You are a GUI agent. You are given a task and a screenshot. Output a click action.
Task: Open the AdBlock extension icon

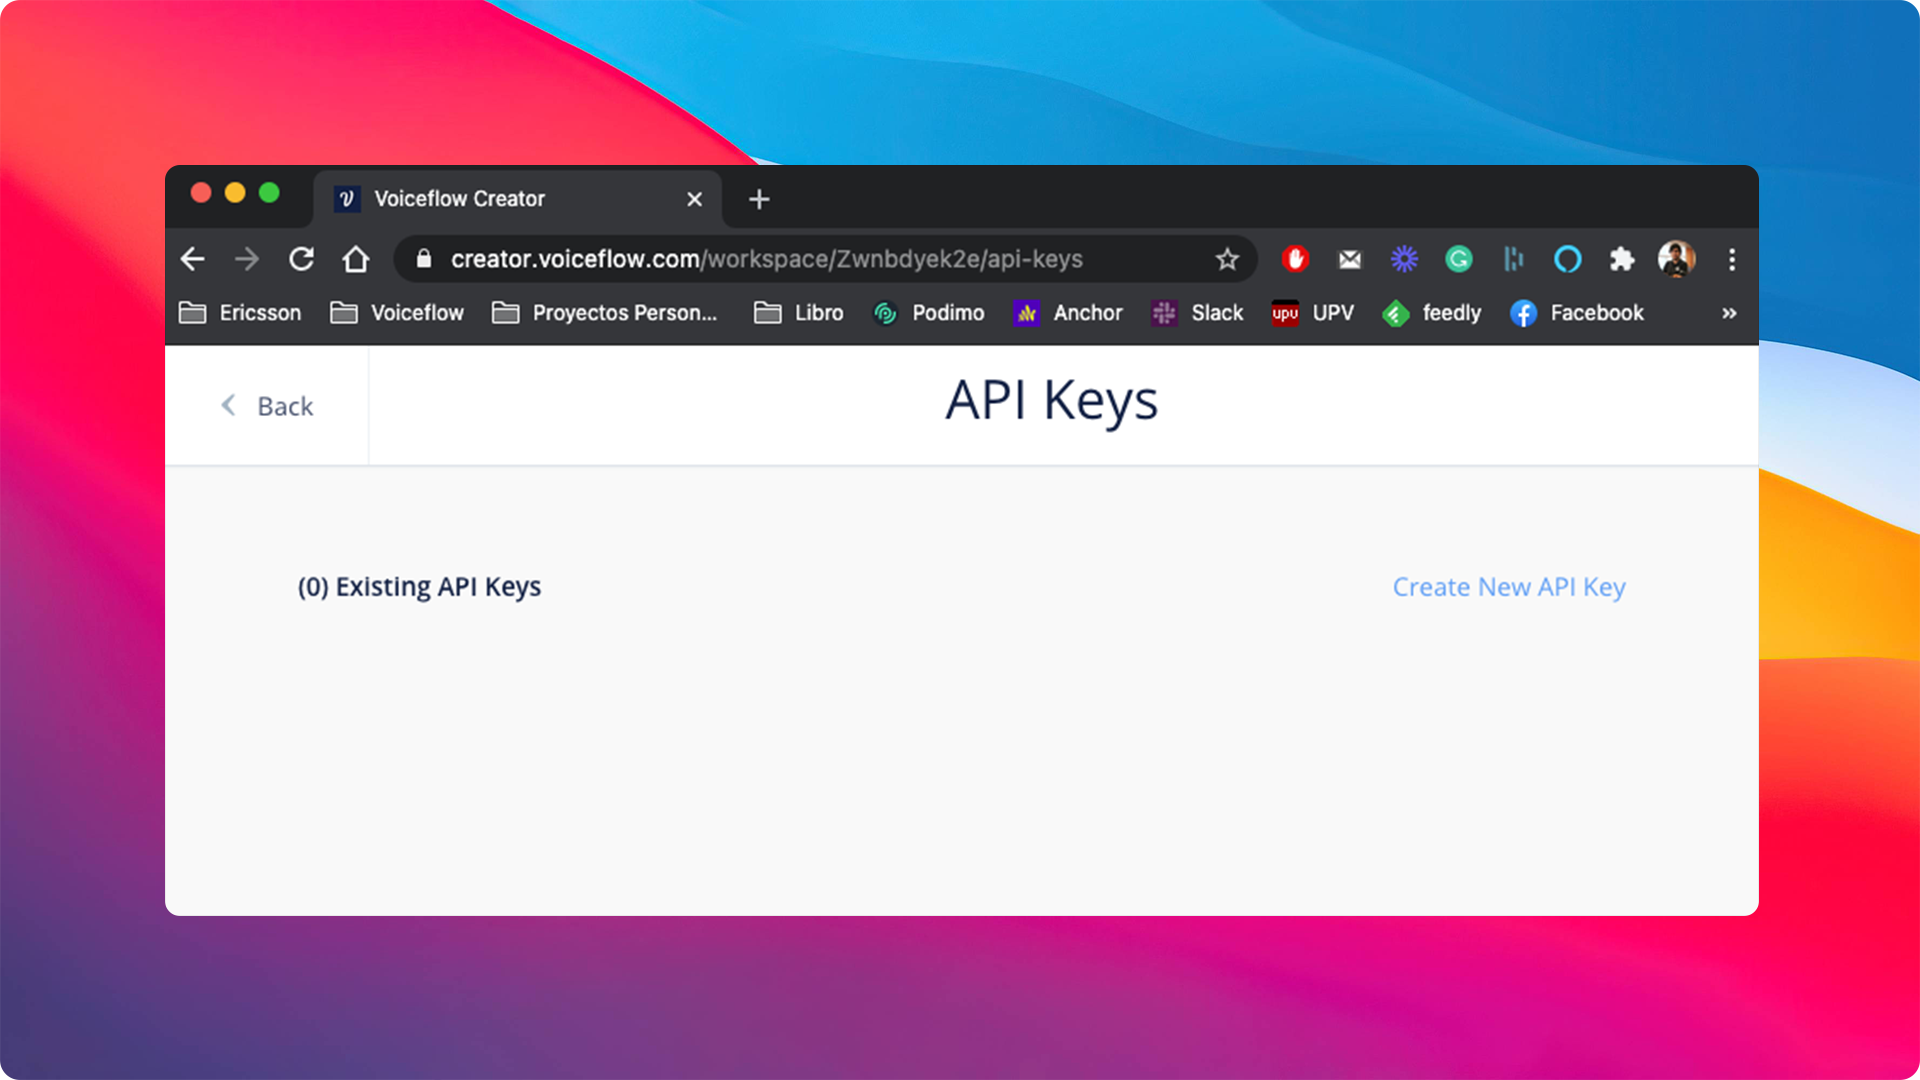(x=1295, y=259)
